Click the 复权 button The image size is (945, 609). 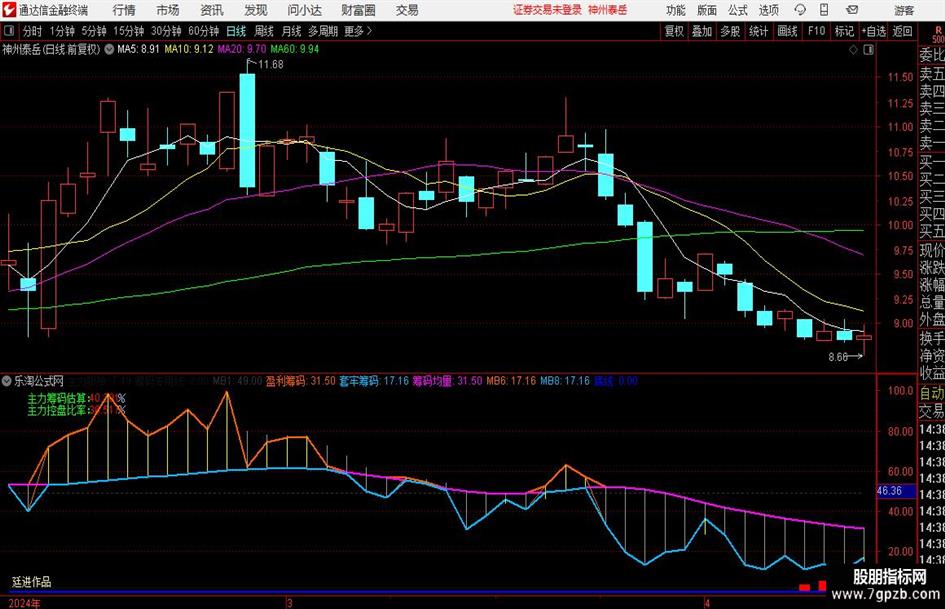point(674,31)
